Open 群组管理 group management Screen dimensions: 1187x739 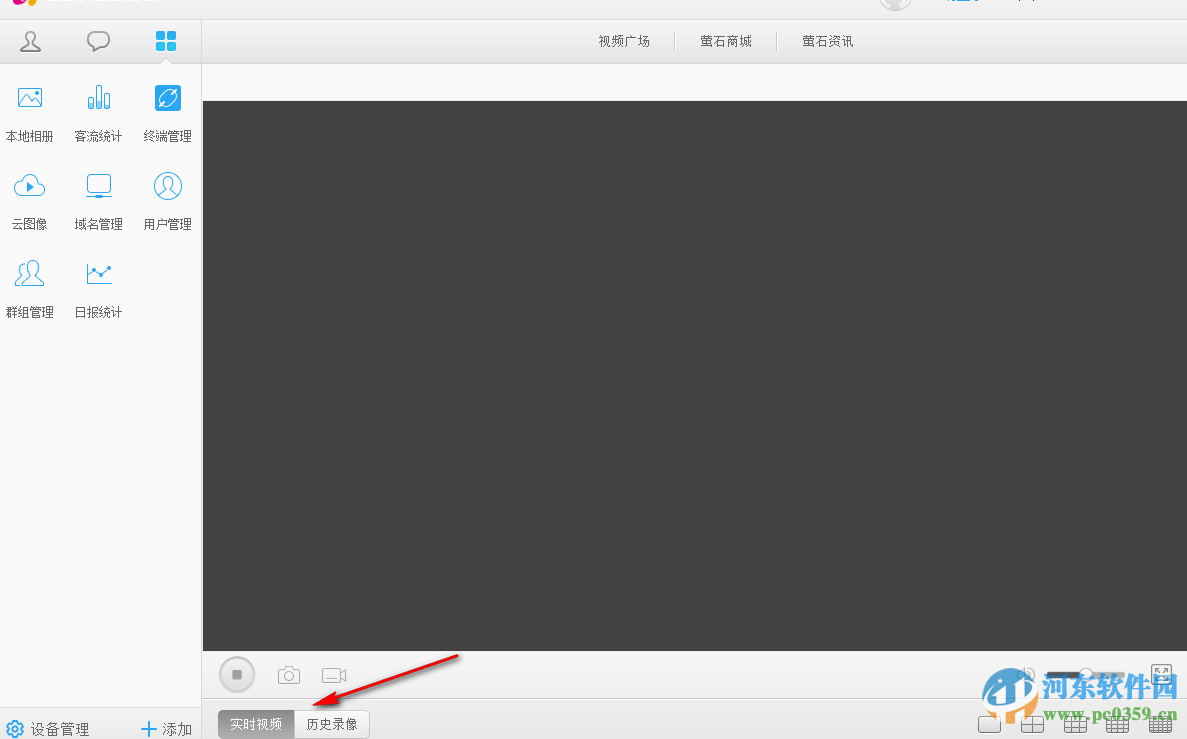click(30, 289)
